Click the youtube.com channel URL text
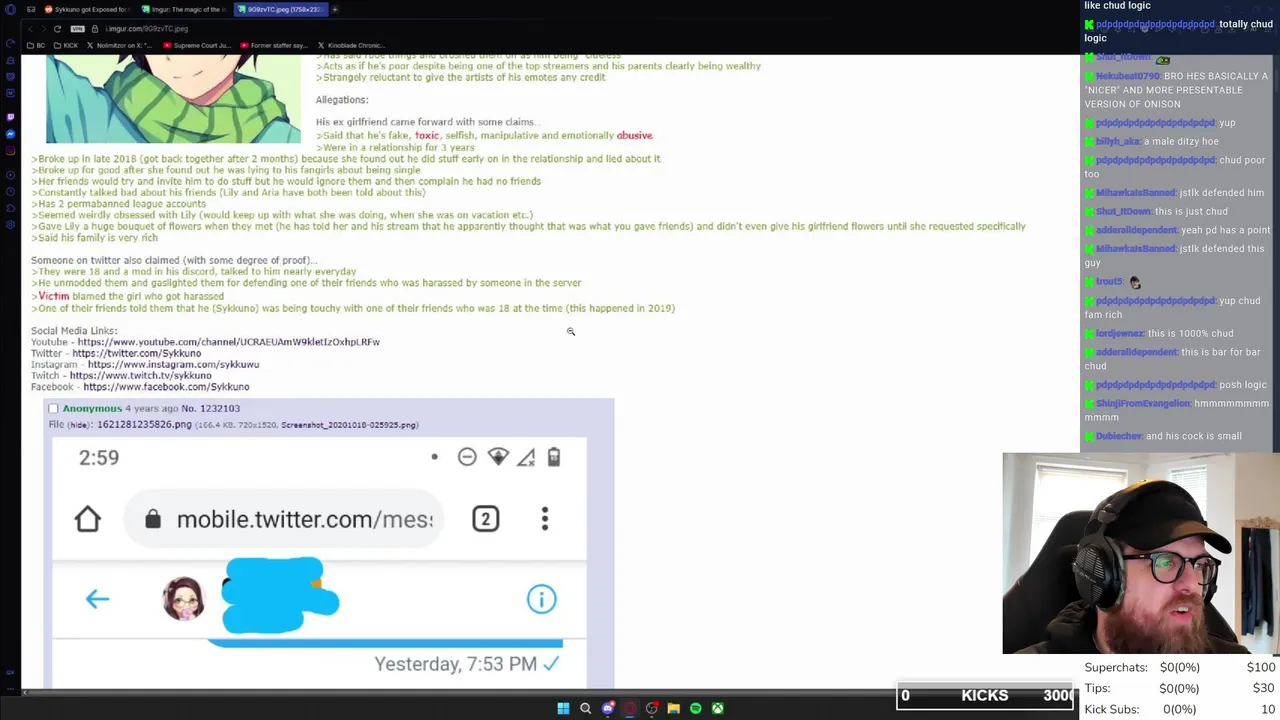The width and height of the screenshot is (1280, 720). tap(228, 342)
